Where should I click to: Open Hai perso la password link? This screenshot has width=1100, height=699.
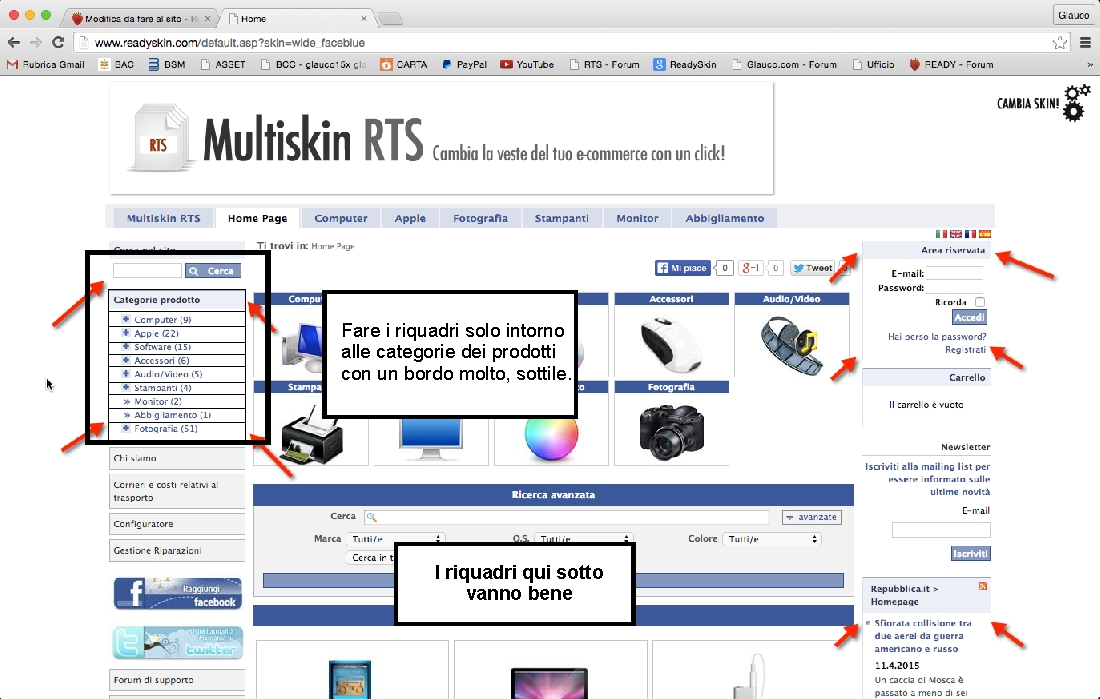tap(937, 337)
